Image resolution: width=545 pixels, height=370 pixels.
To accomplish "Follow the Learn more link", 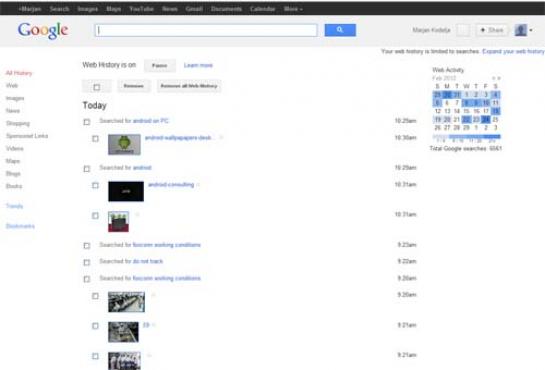I will (x=198, y=65).
